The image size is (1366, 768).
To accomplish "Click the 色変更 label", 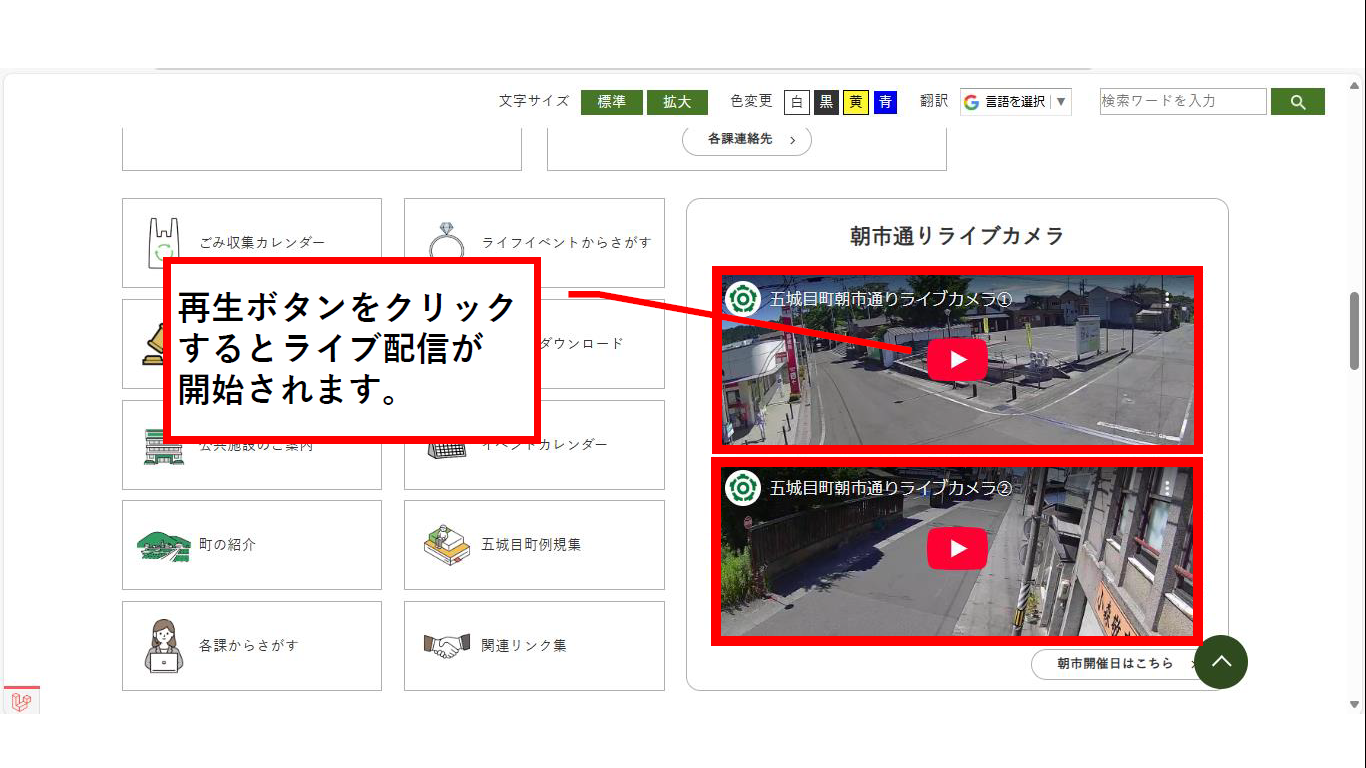I will (x=752, y=101).
